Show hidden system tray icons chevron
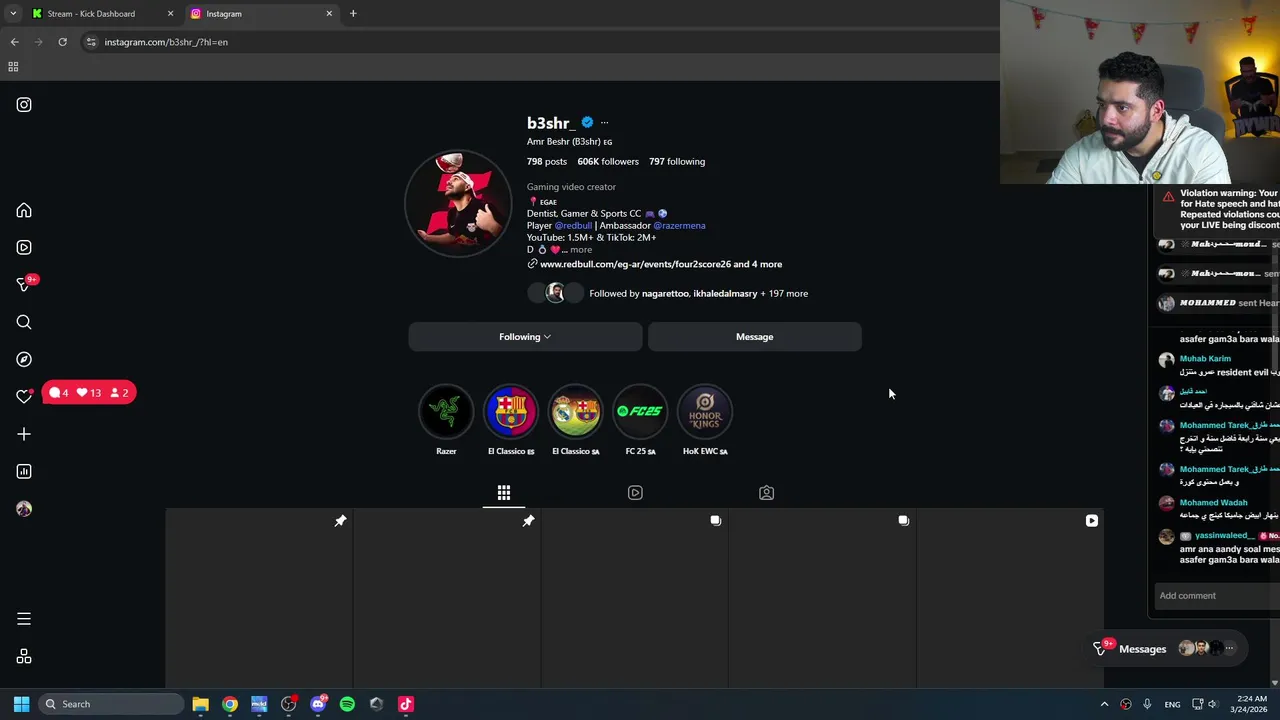Image resolution: width=1280 pixels, height=720 pixels. pyautogui.click(x=1104, y=704)
